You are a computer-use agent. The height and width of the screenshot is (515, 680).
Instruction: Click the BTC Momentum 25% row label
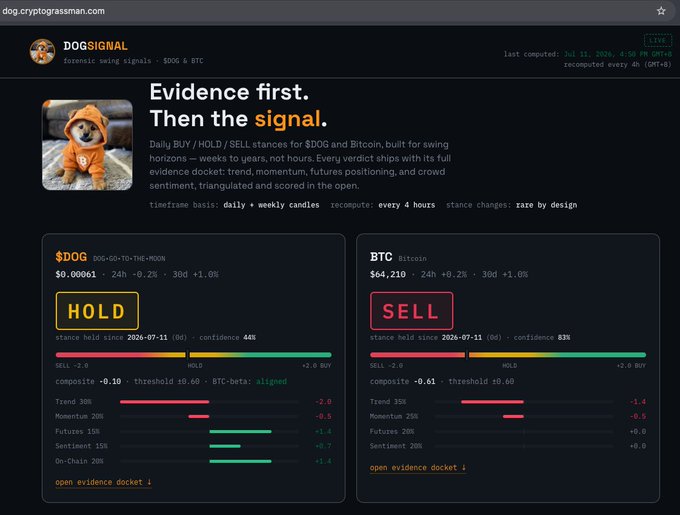[394, 416]
